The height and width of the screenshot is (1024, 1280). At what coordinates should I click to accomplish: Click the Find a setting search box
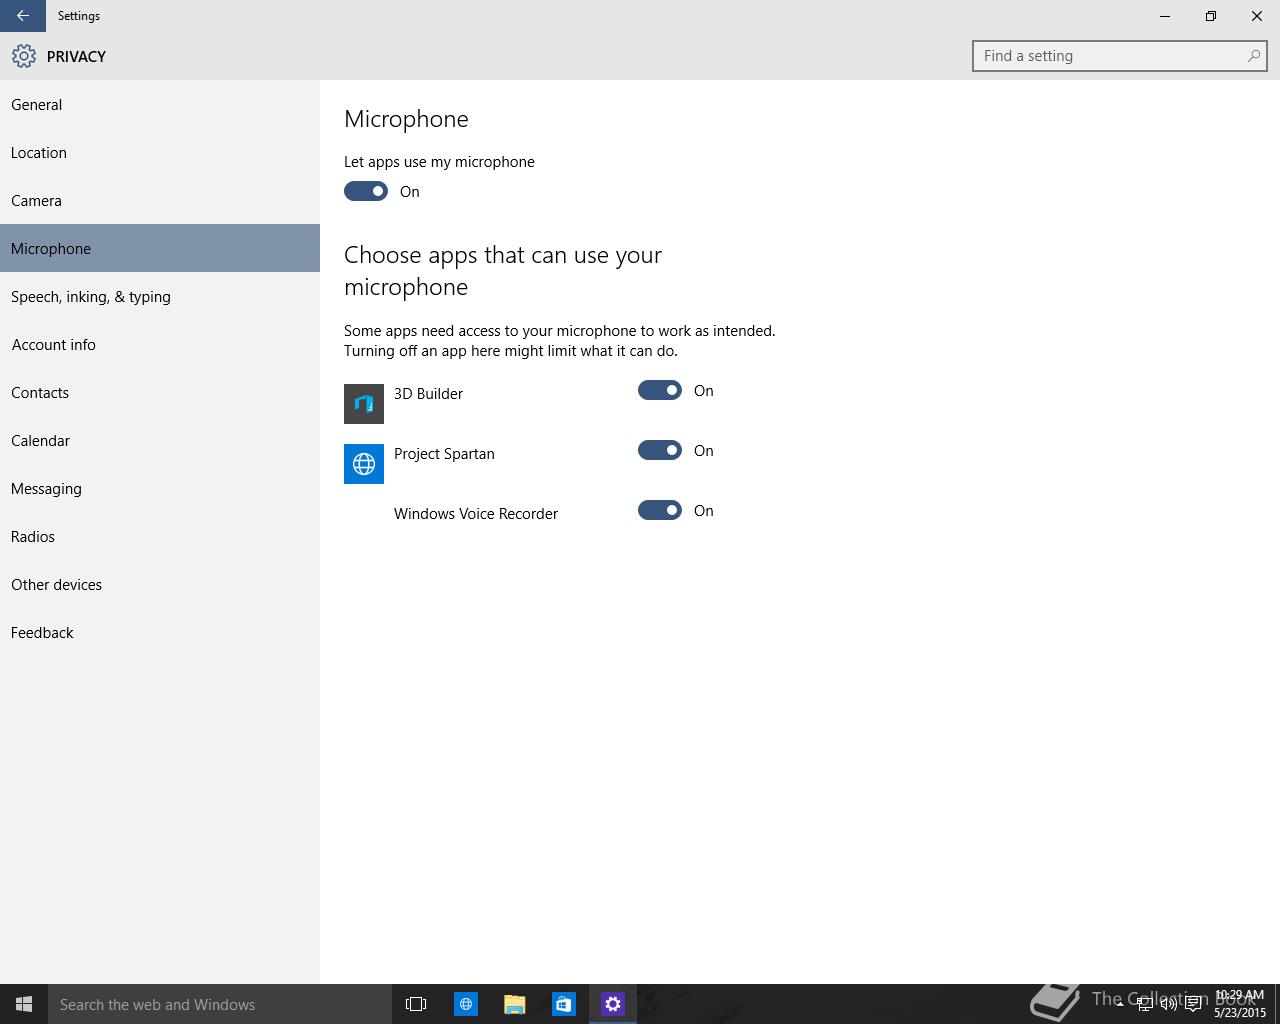[x=1119, y=56]
